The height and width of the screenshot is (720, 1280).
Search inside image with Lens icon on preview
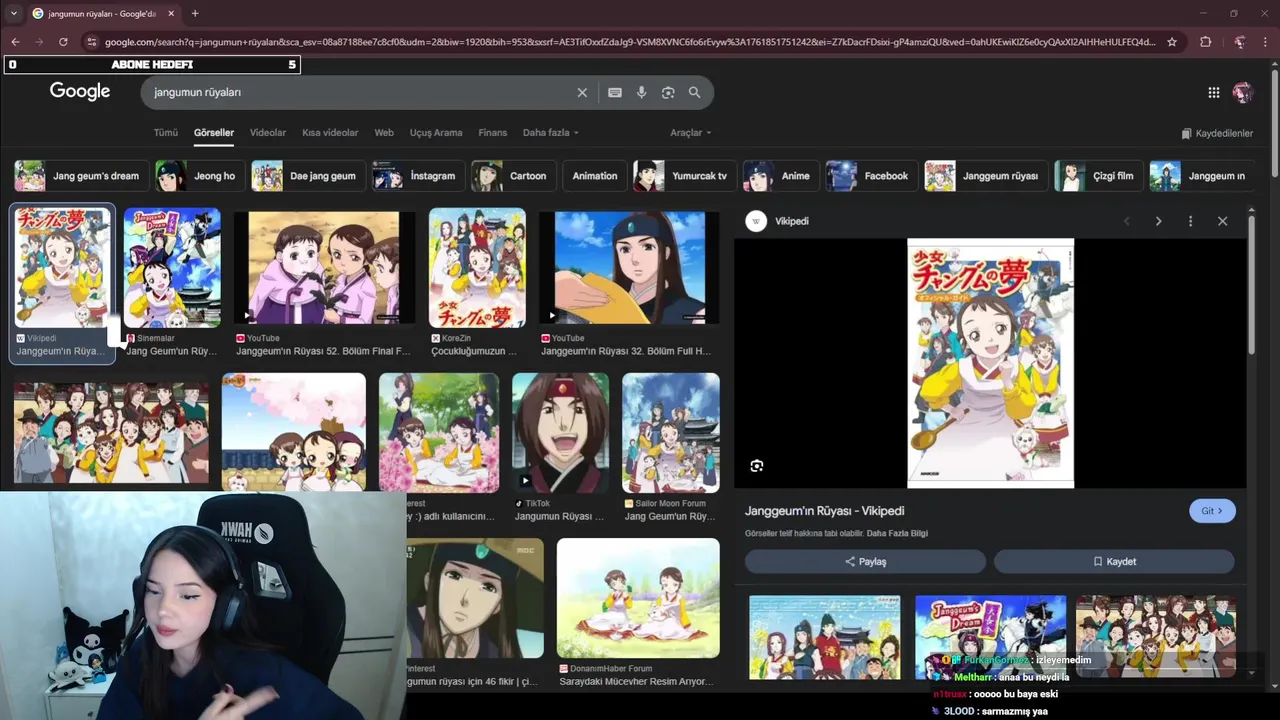tap(757, 466)
